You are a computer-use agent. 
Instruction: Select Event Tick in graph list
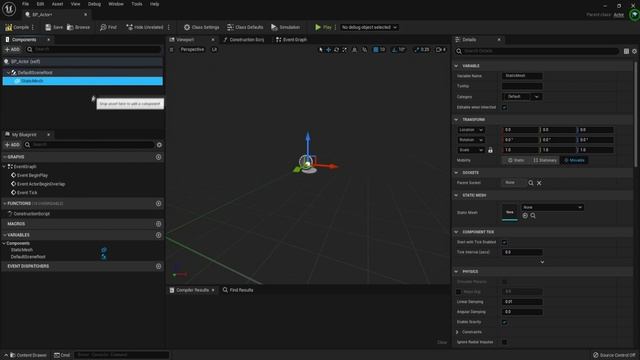[27, 193]
